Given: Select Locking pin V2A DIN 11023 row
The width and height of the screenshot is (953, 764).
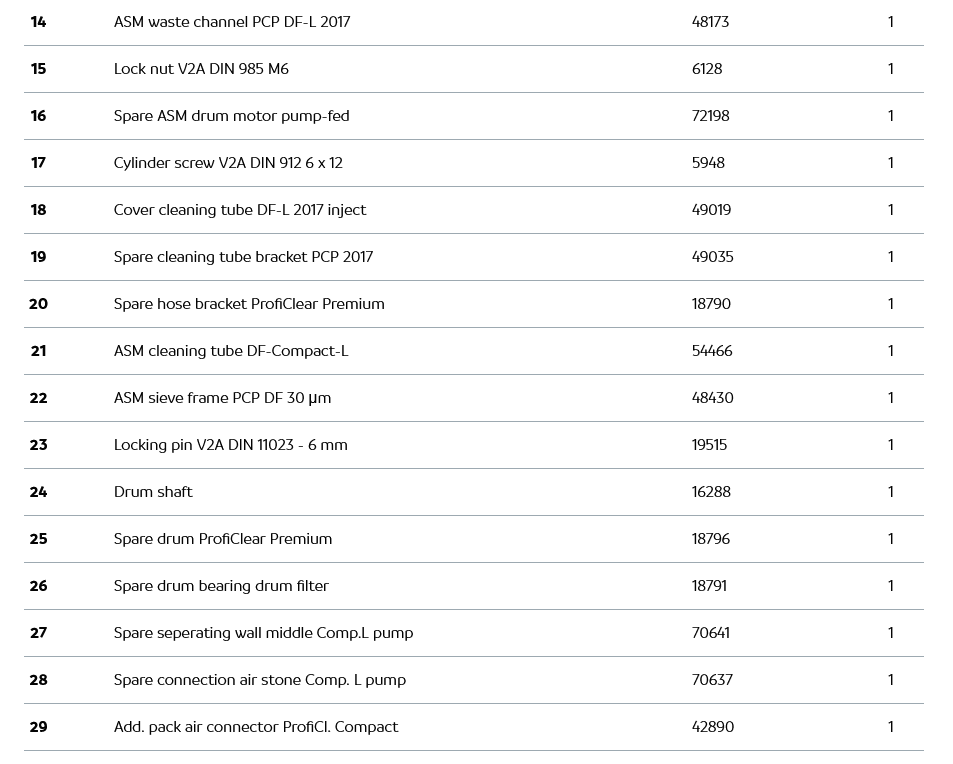Looking at the screenshot, I should [x=231, y=445].
